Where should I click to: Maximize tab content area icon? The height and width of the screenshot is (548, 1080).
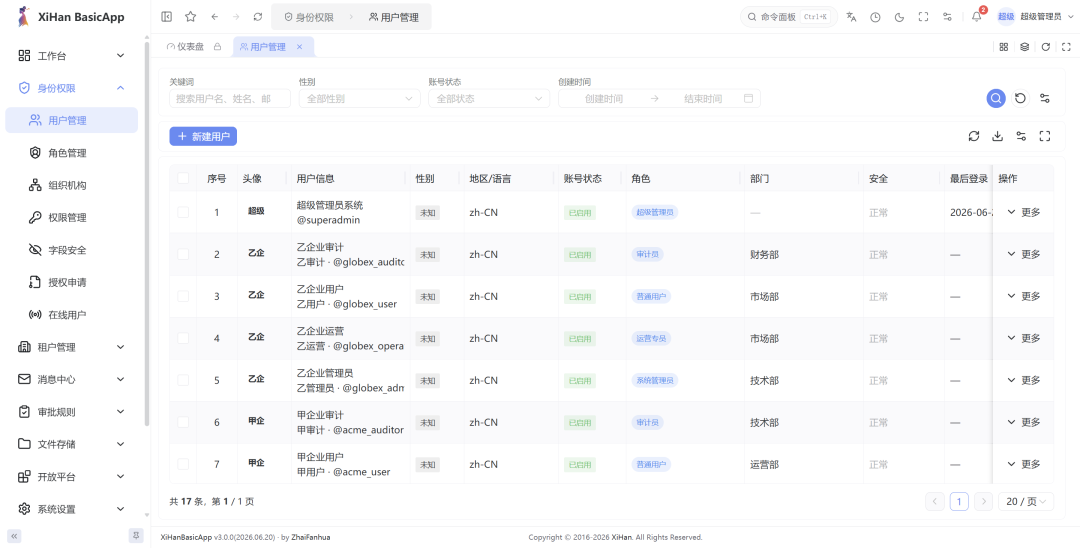[1066, 47]
